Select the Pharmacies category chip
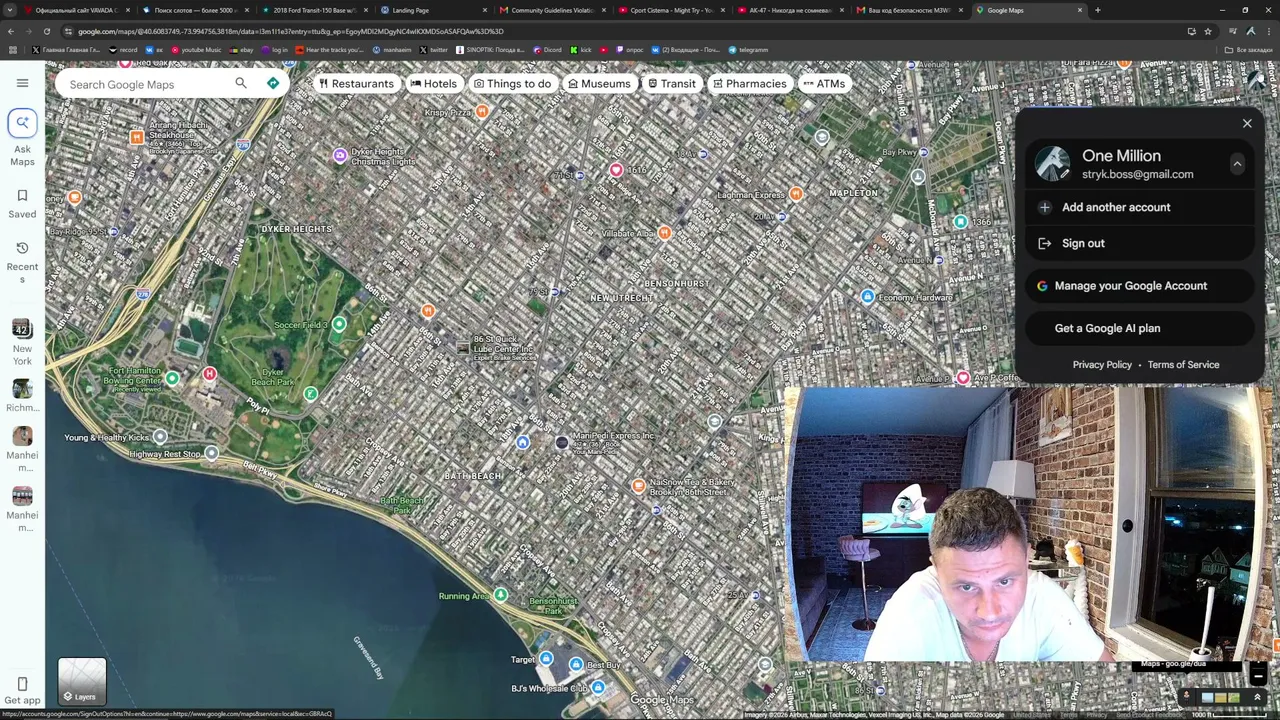The width and height of the screenshot is (1280, 720). click(749, 83)
